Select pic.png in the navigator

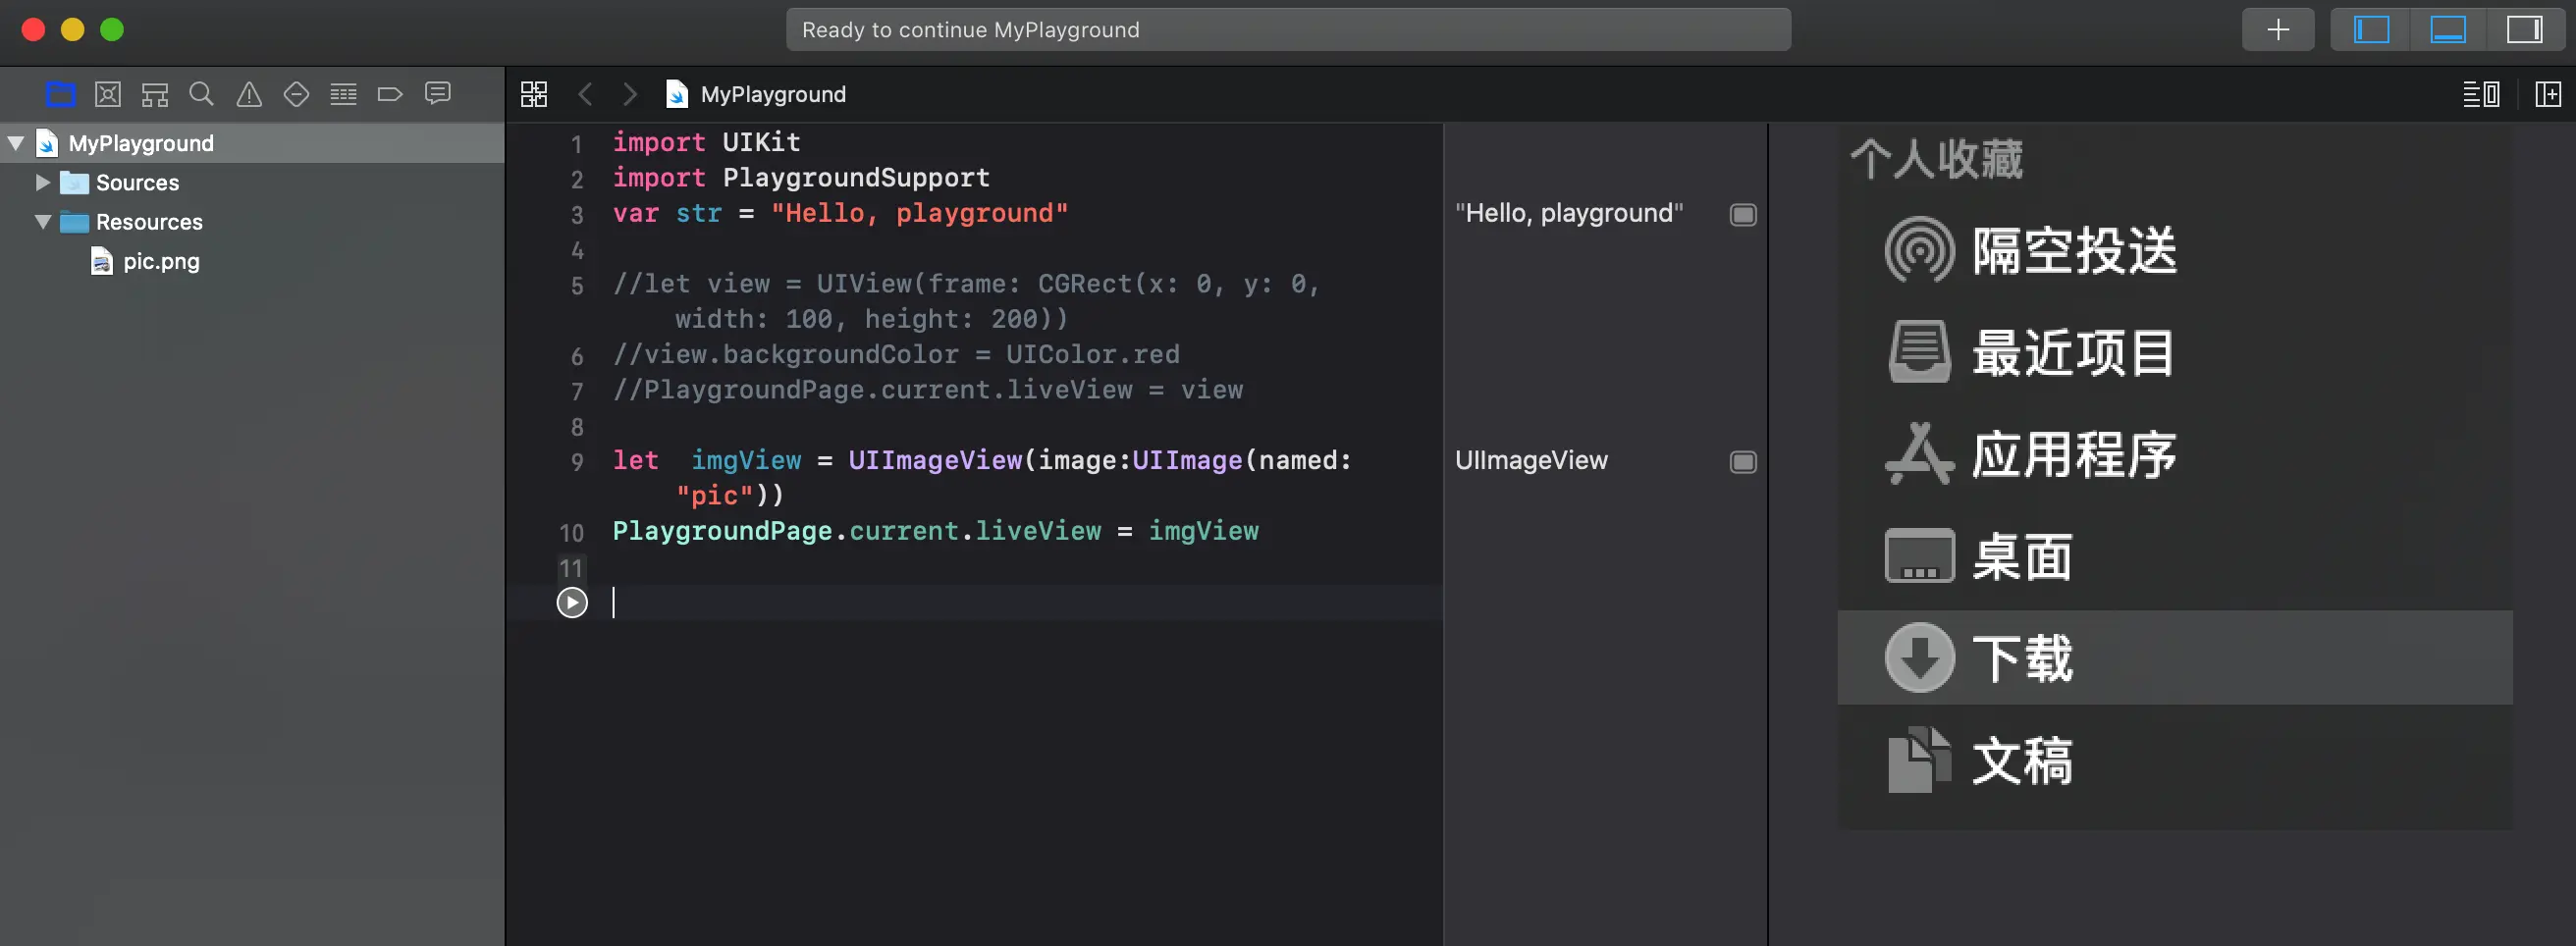161,262
